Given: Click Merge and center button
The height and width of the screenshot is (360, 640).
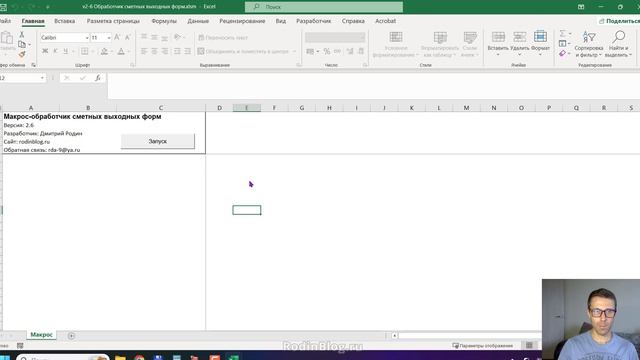Looking at the screenshot, I should coord(244,51).
